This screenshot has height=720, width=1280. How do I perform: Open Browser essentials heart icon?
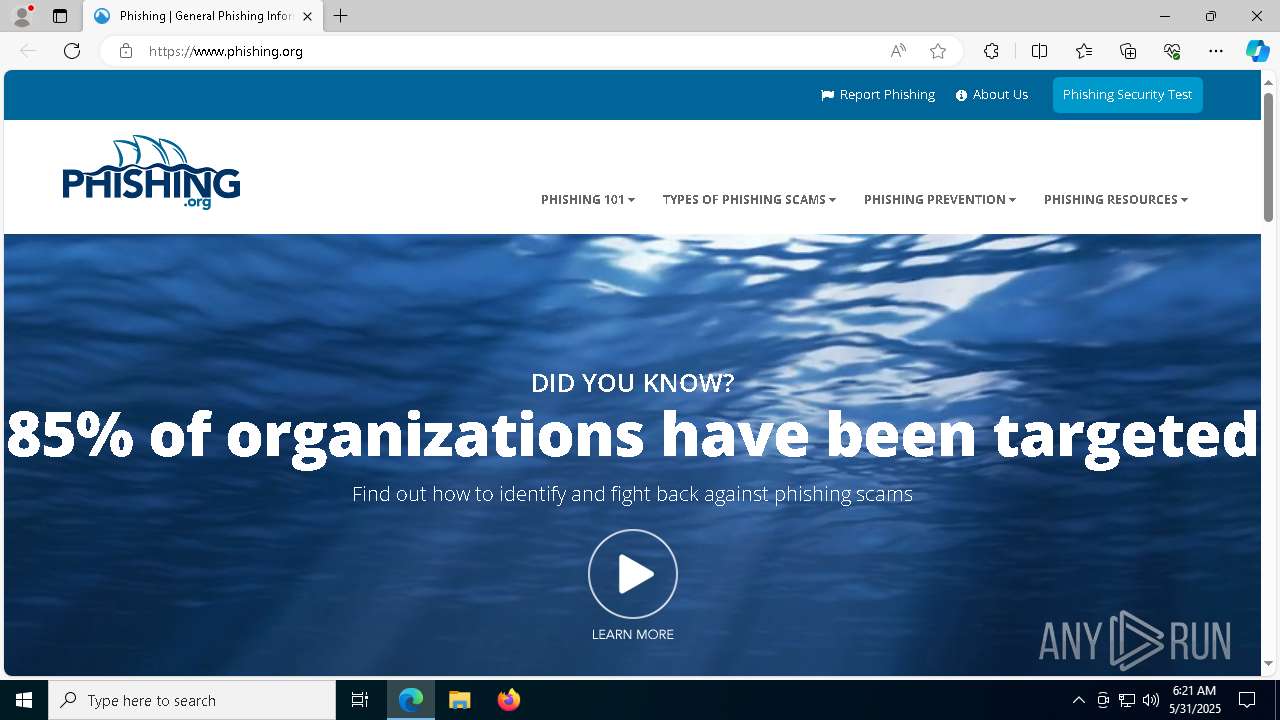(1172, 51)
